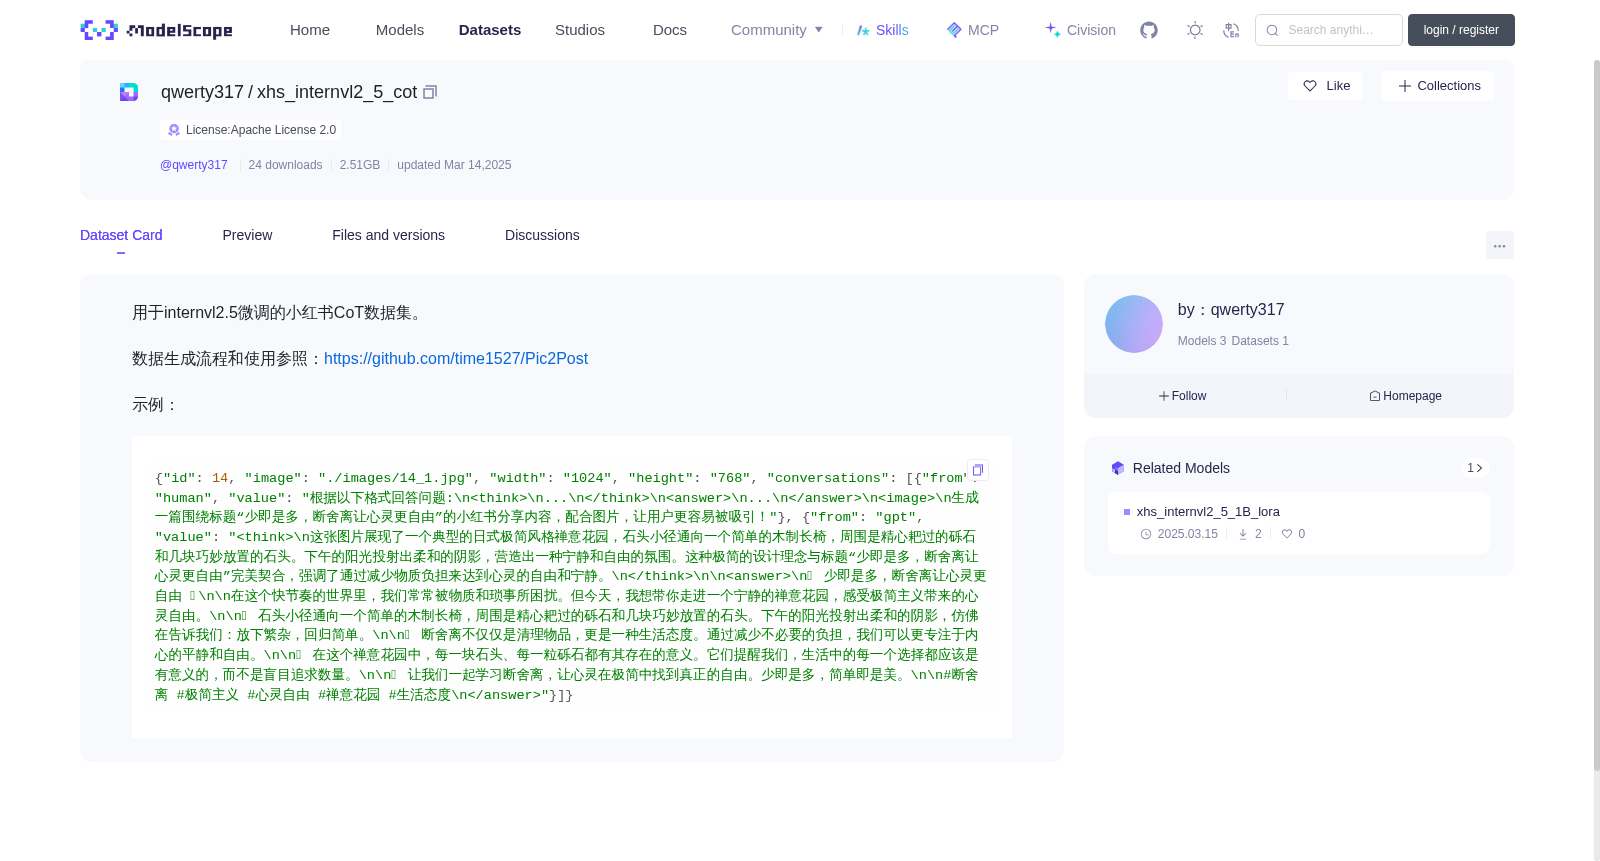This screenshot has width=1600, height=861.
Task: Click the Skills sparkle icon
Action: tap(863, 30)
